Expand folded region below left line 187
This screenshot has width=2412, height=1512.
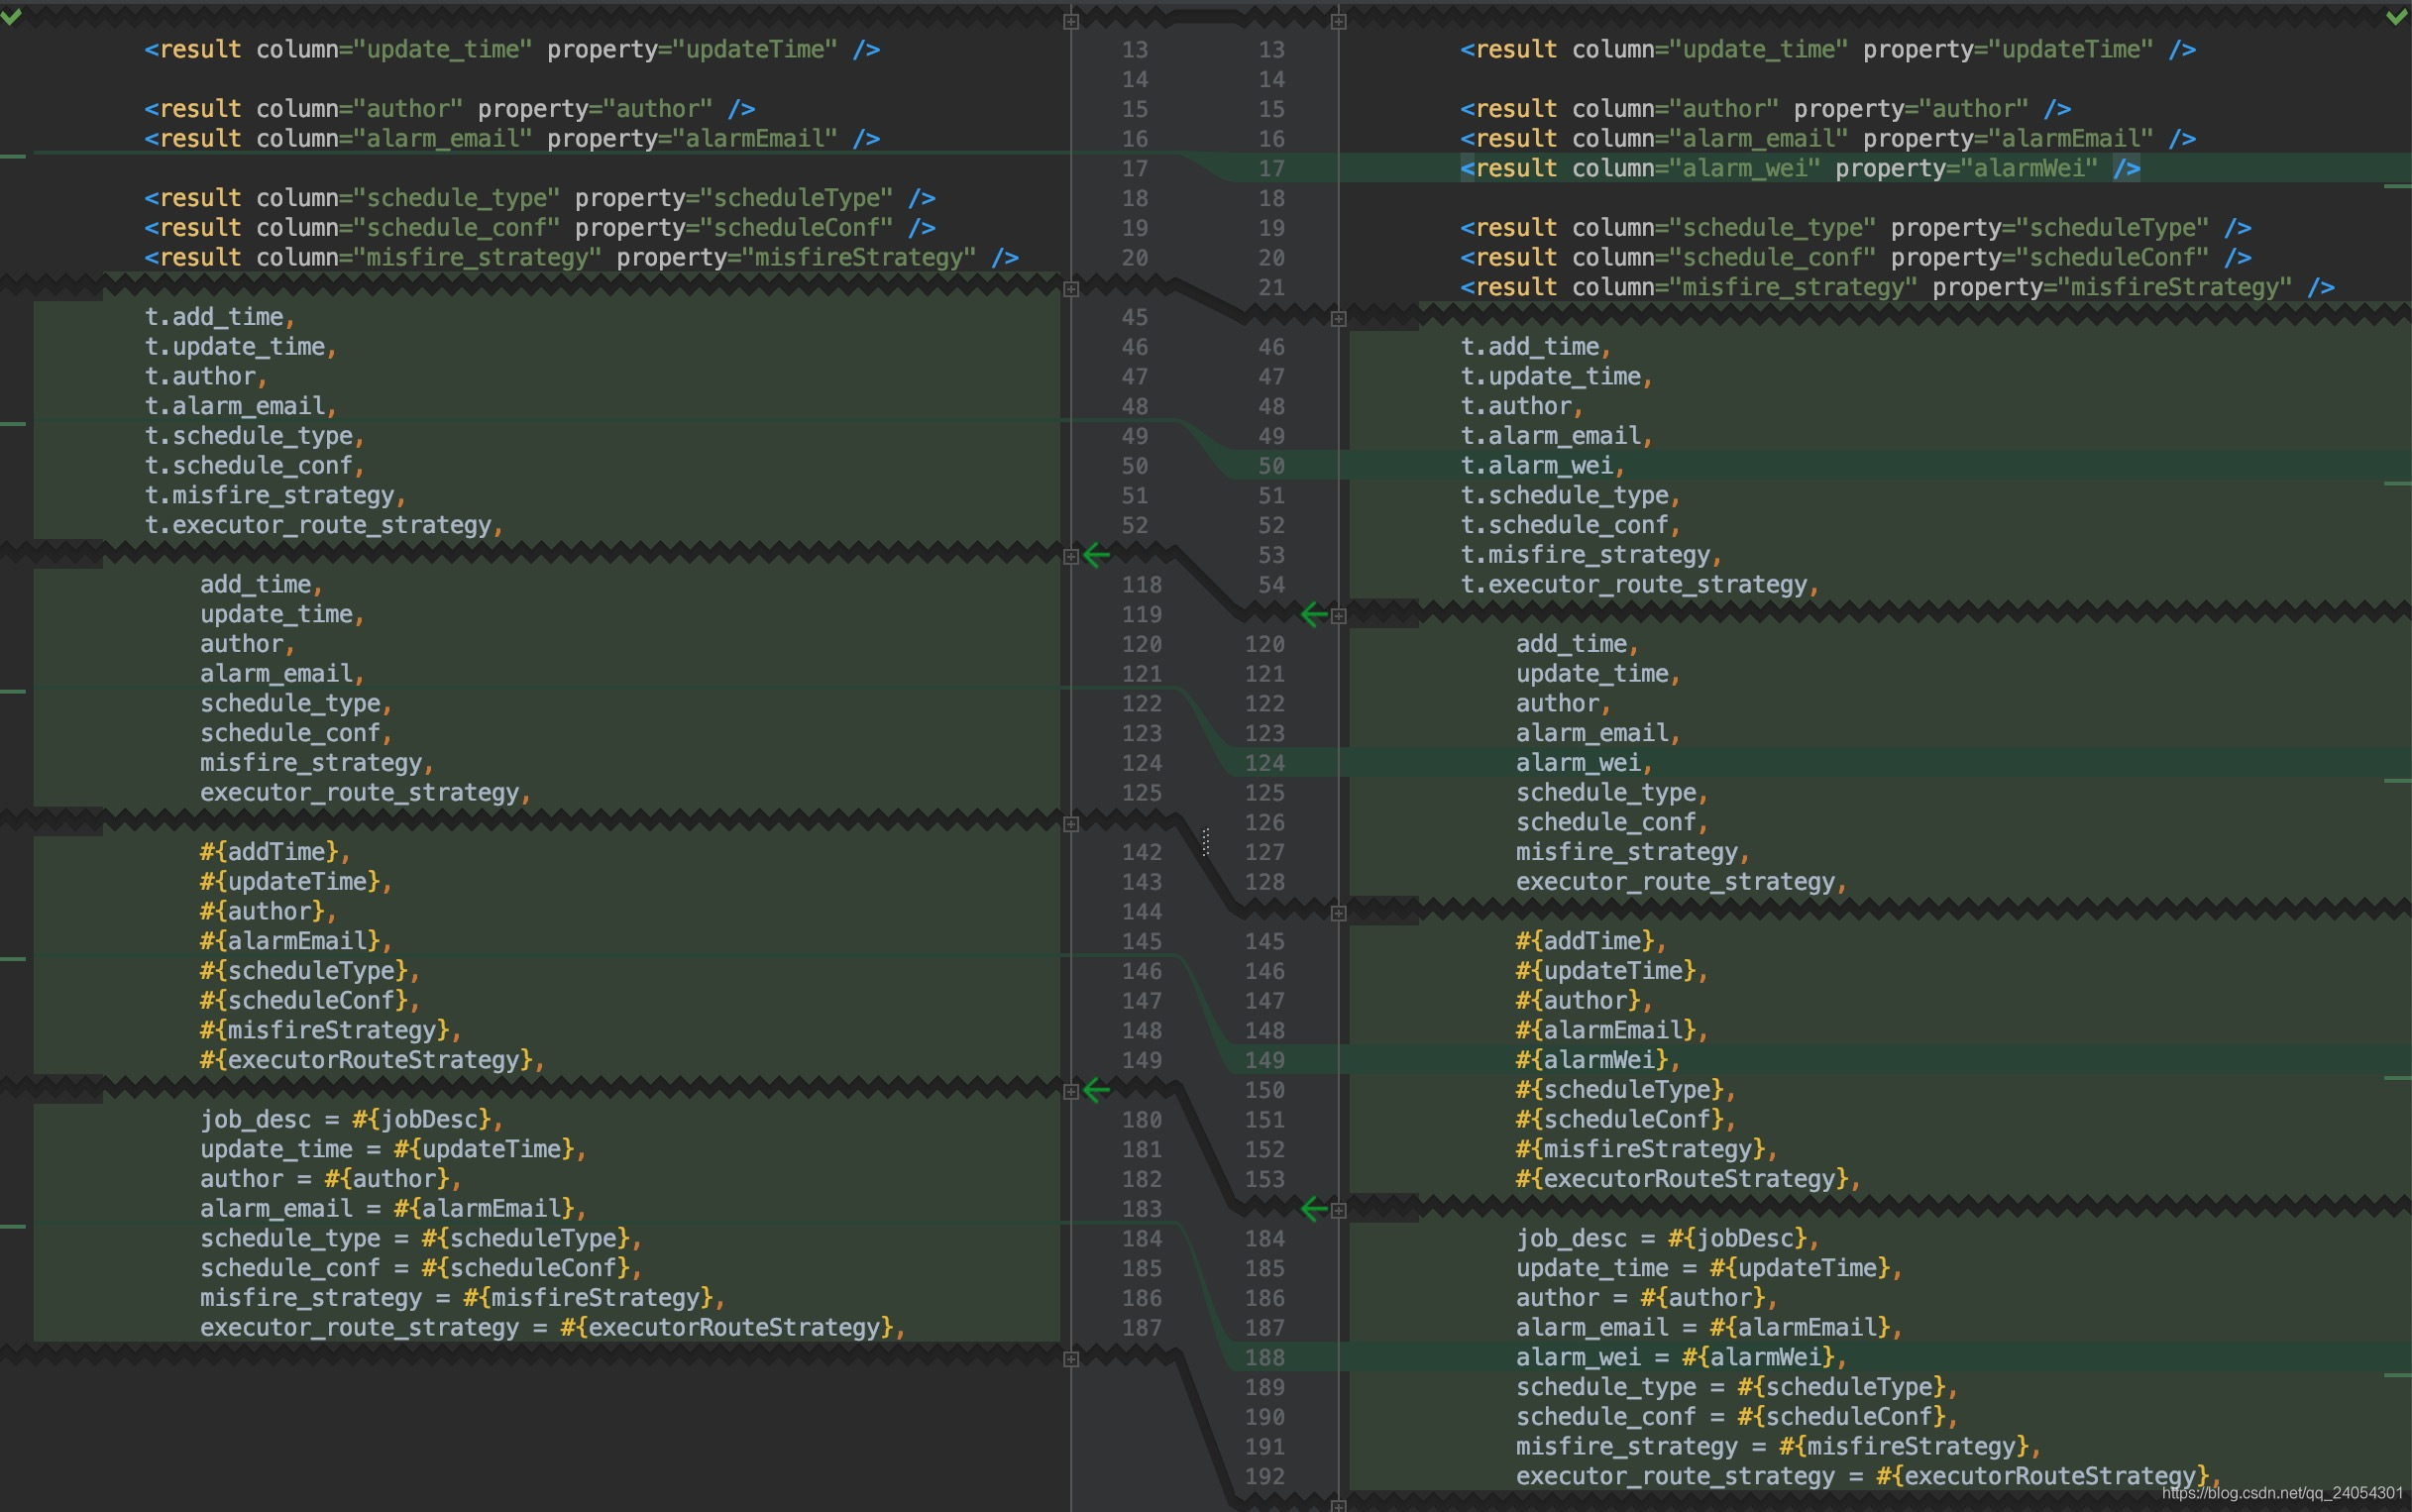[x=1071, y=1359]
